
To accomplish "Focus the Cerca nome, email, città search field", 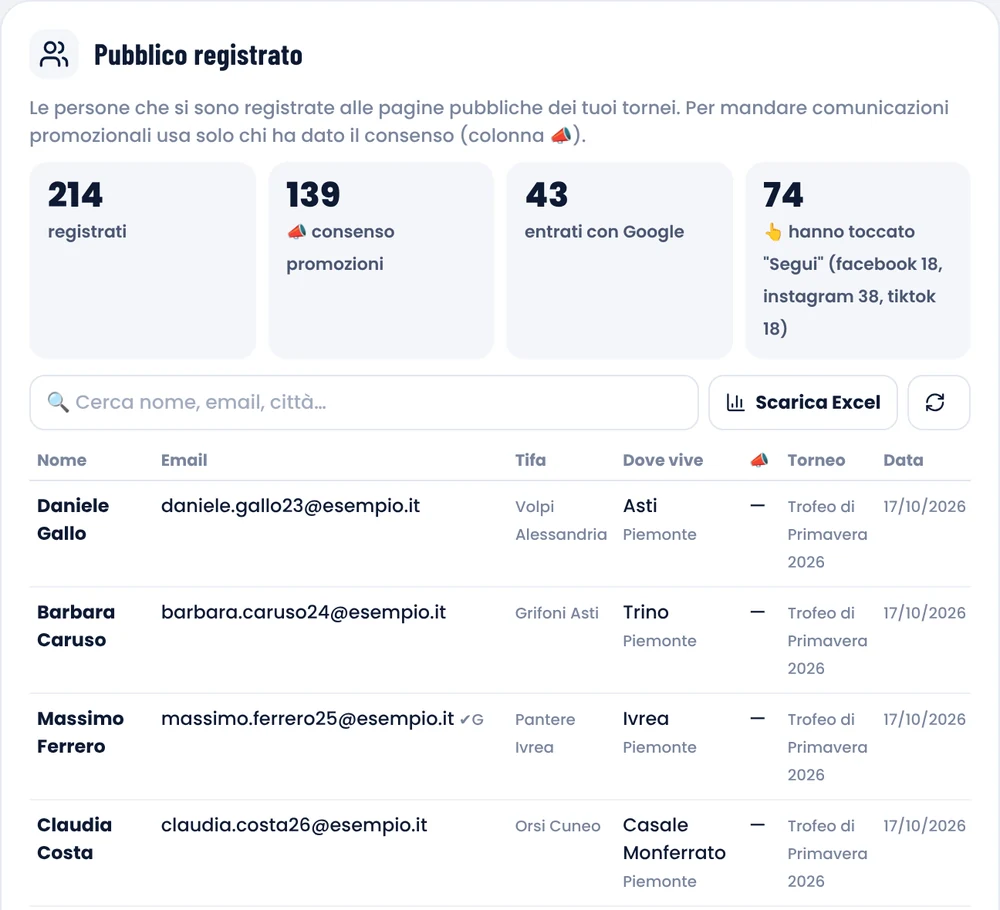I will coord(364,402).
